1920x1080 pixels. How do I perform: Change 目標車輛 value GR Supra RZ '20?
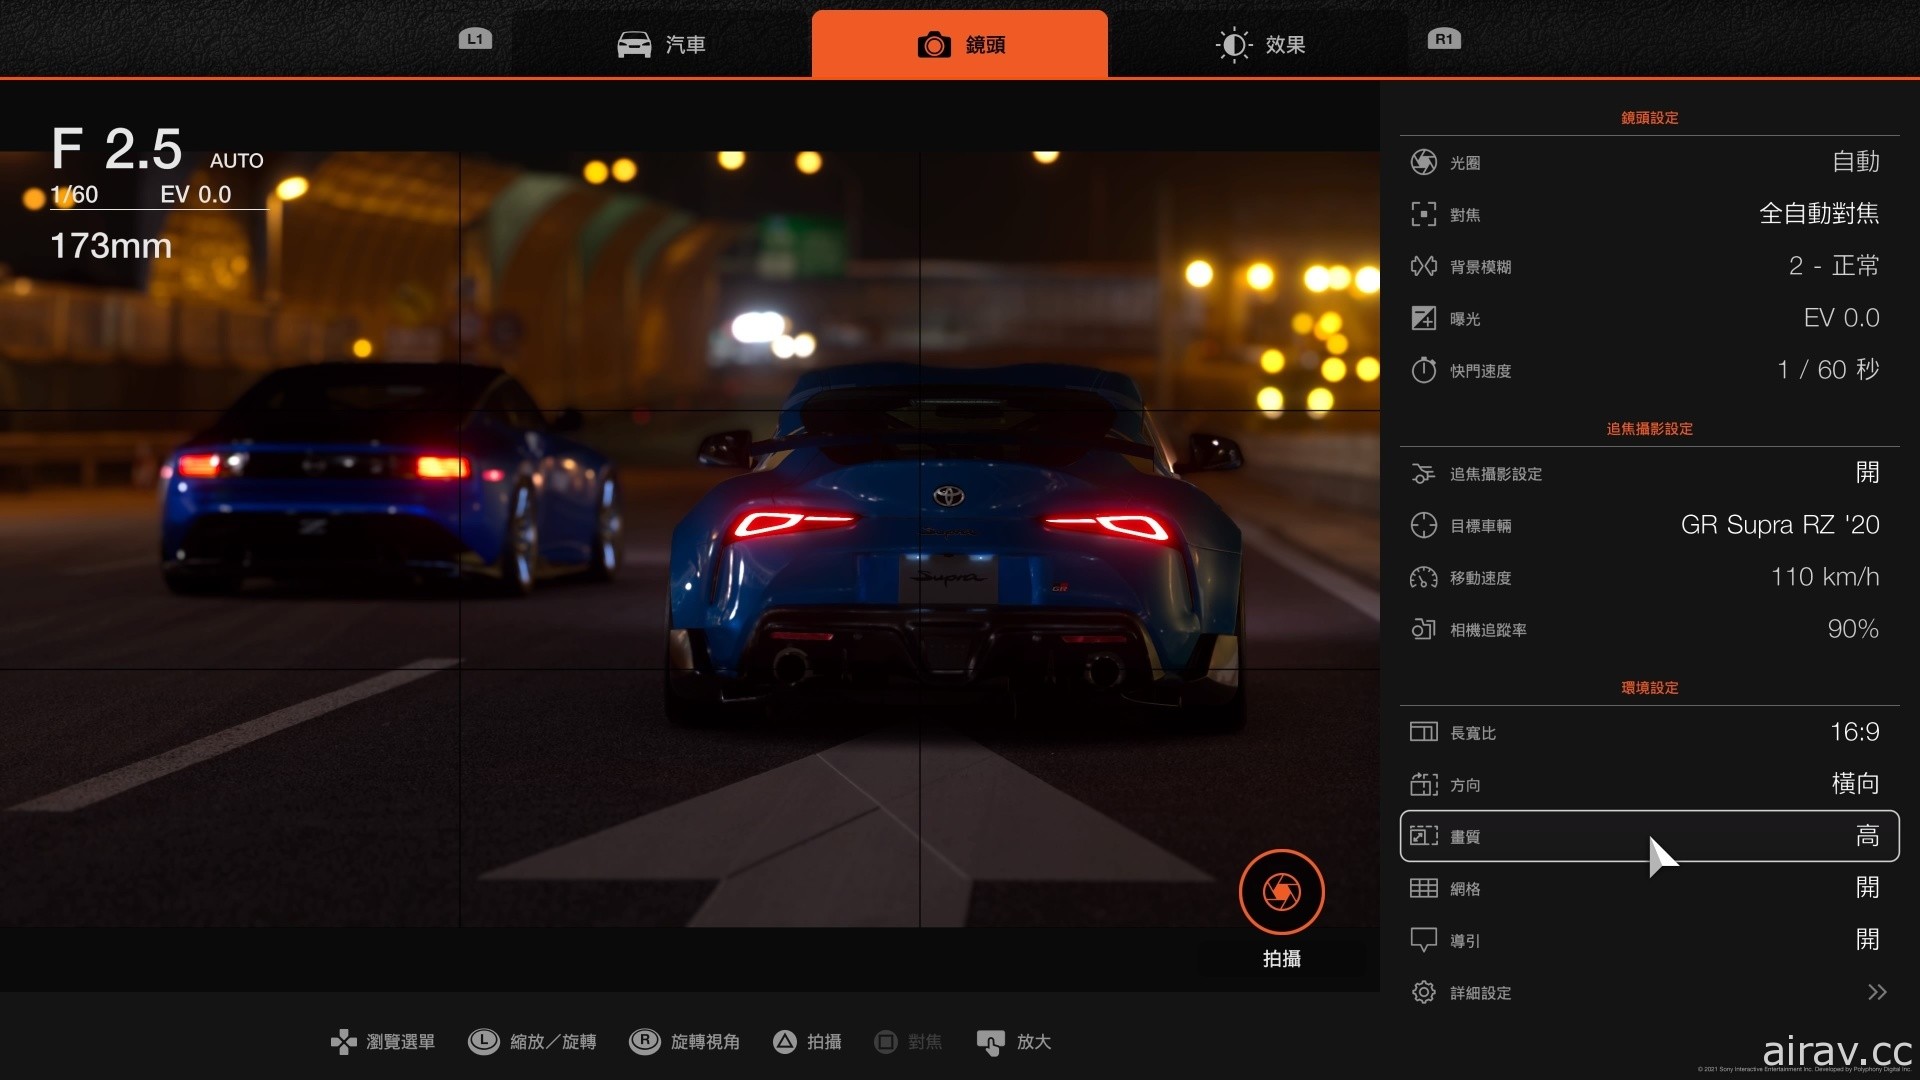pyautogui.click(x=1780, y=525)
